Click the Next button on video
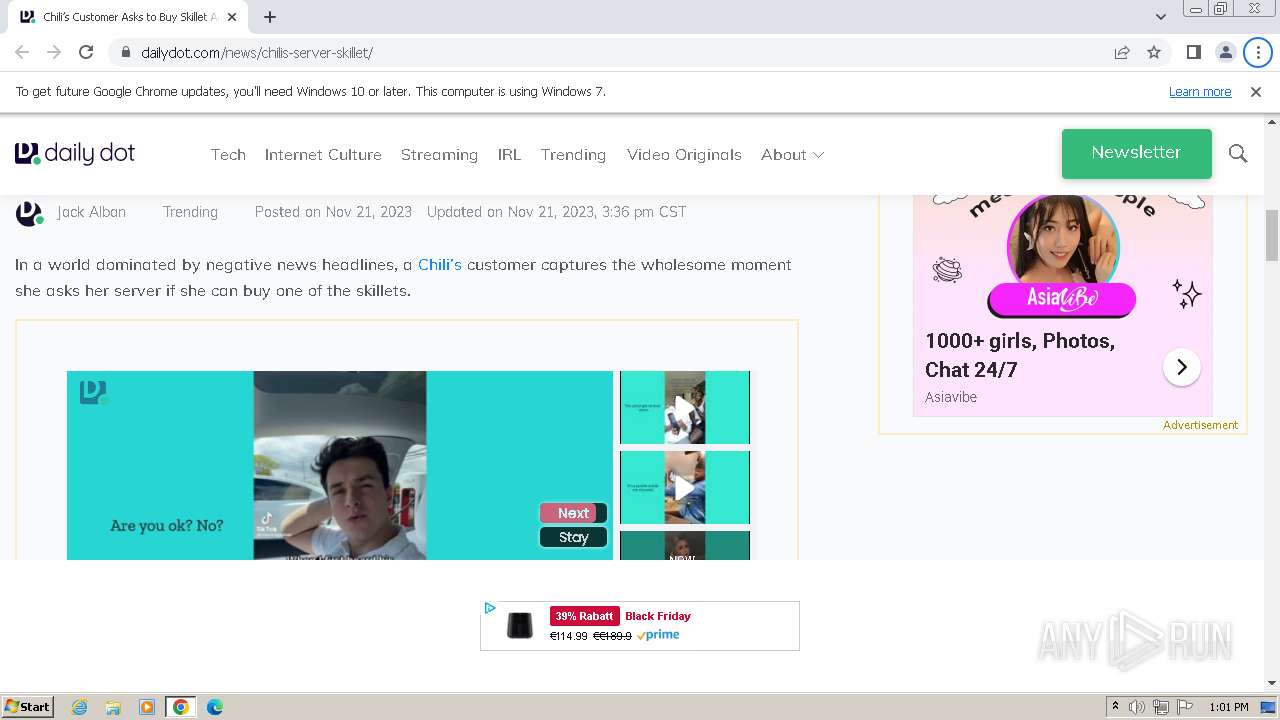 click(x=573, y=513)
